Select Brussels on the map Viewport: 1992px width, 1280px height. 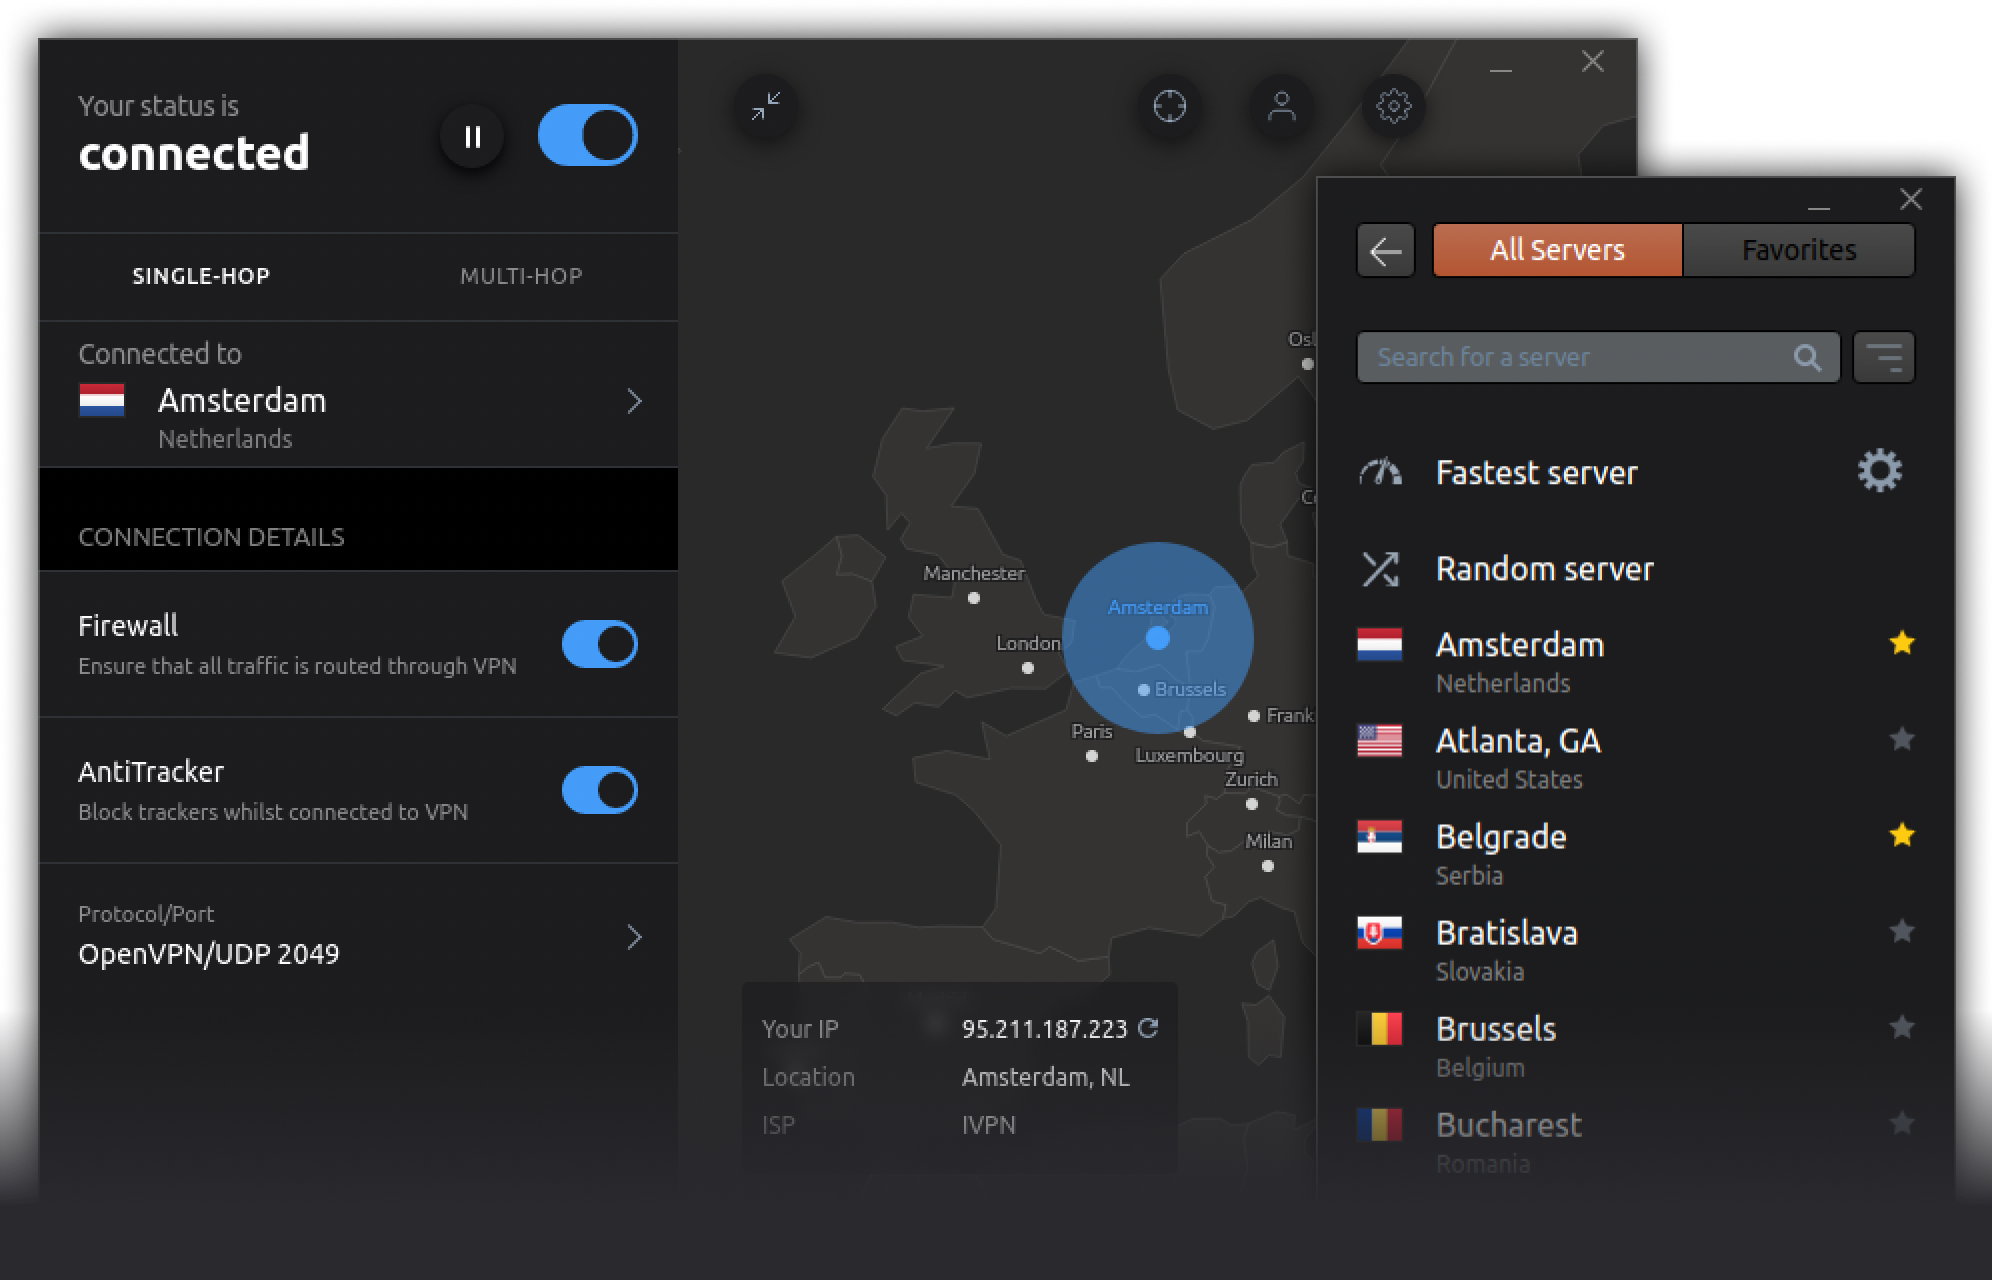(1144, 690)
